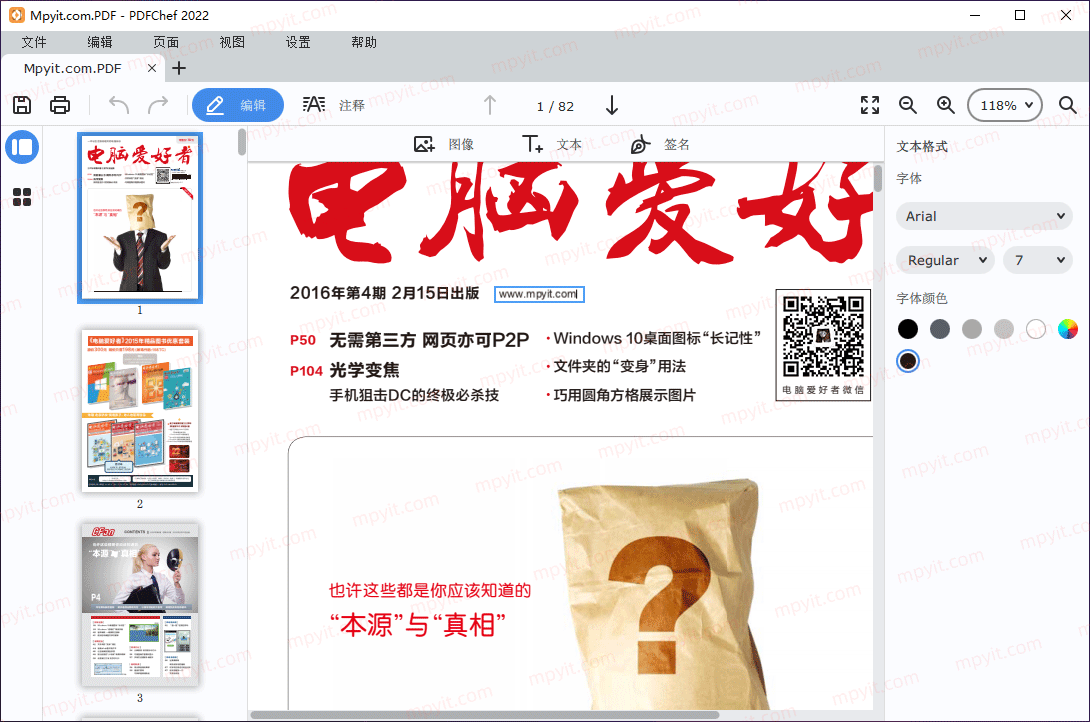1090x722 pixels.
Task: Click the text 巧用圆角方格展示图片
Action: click(x=624, y=395)
